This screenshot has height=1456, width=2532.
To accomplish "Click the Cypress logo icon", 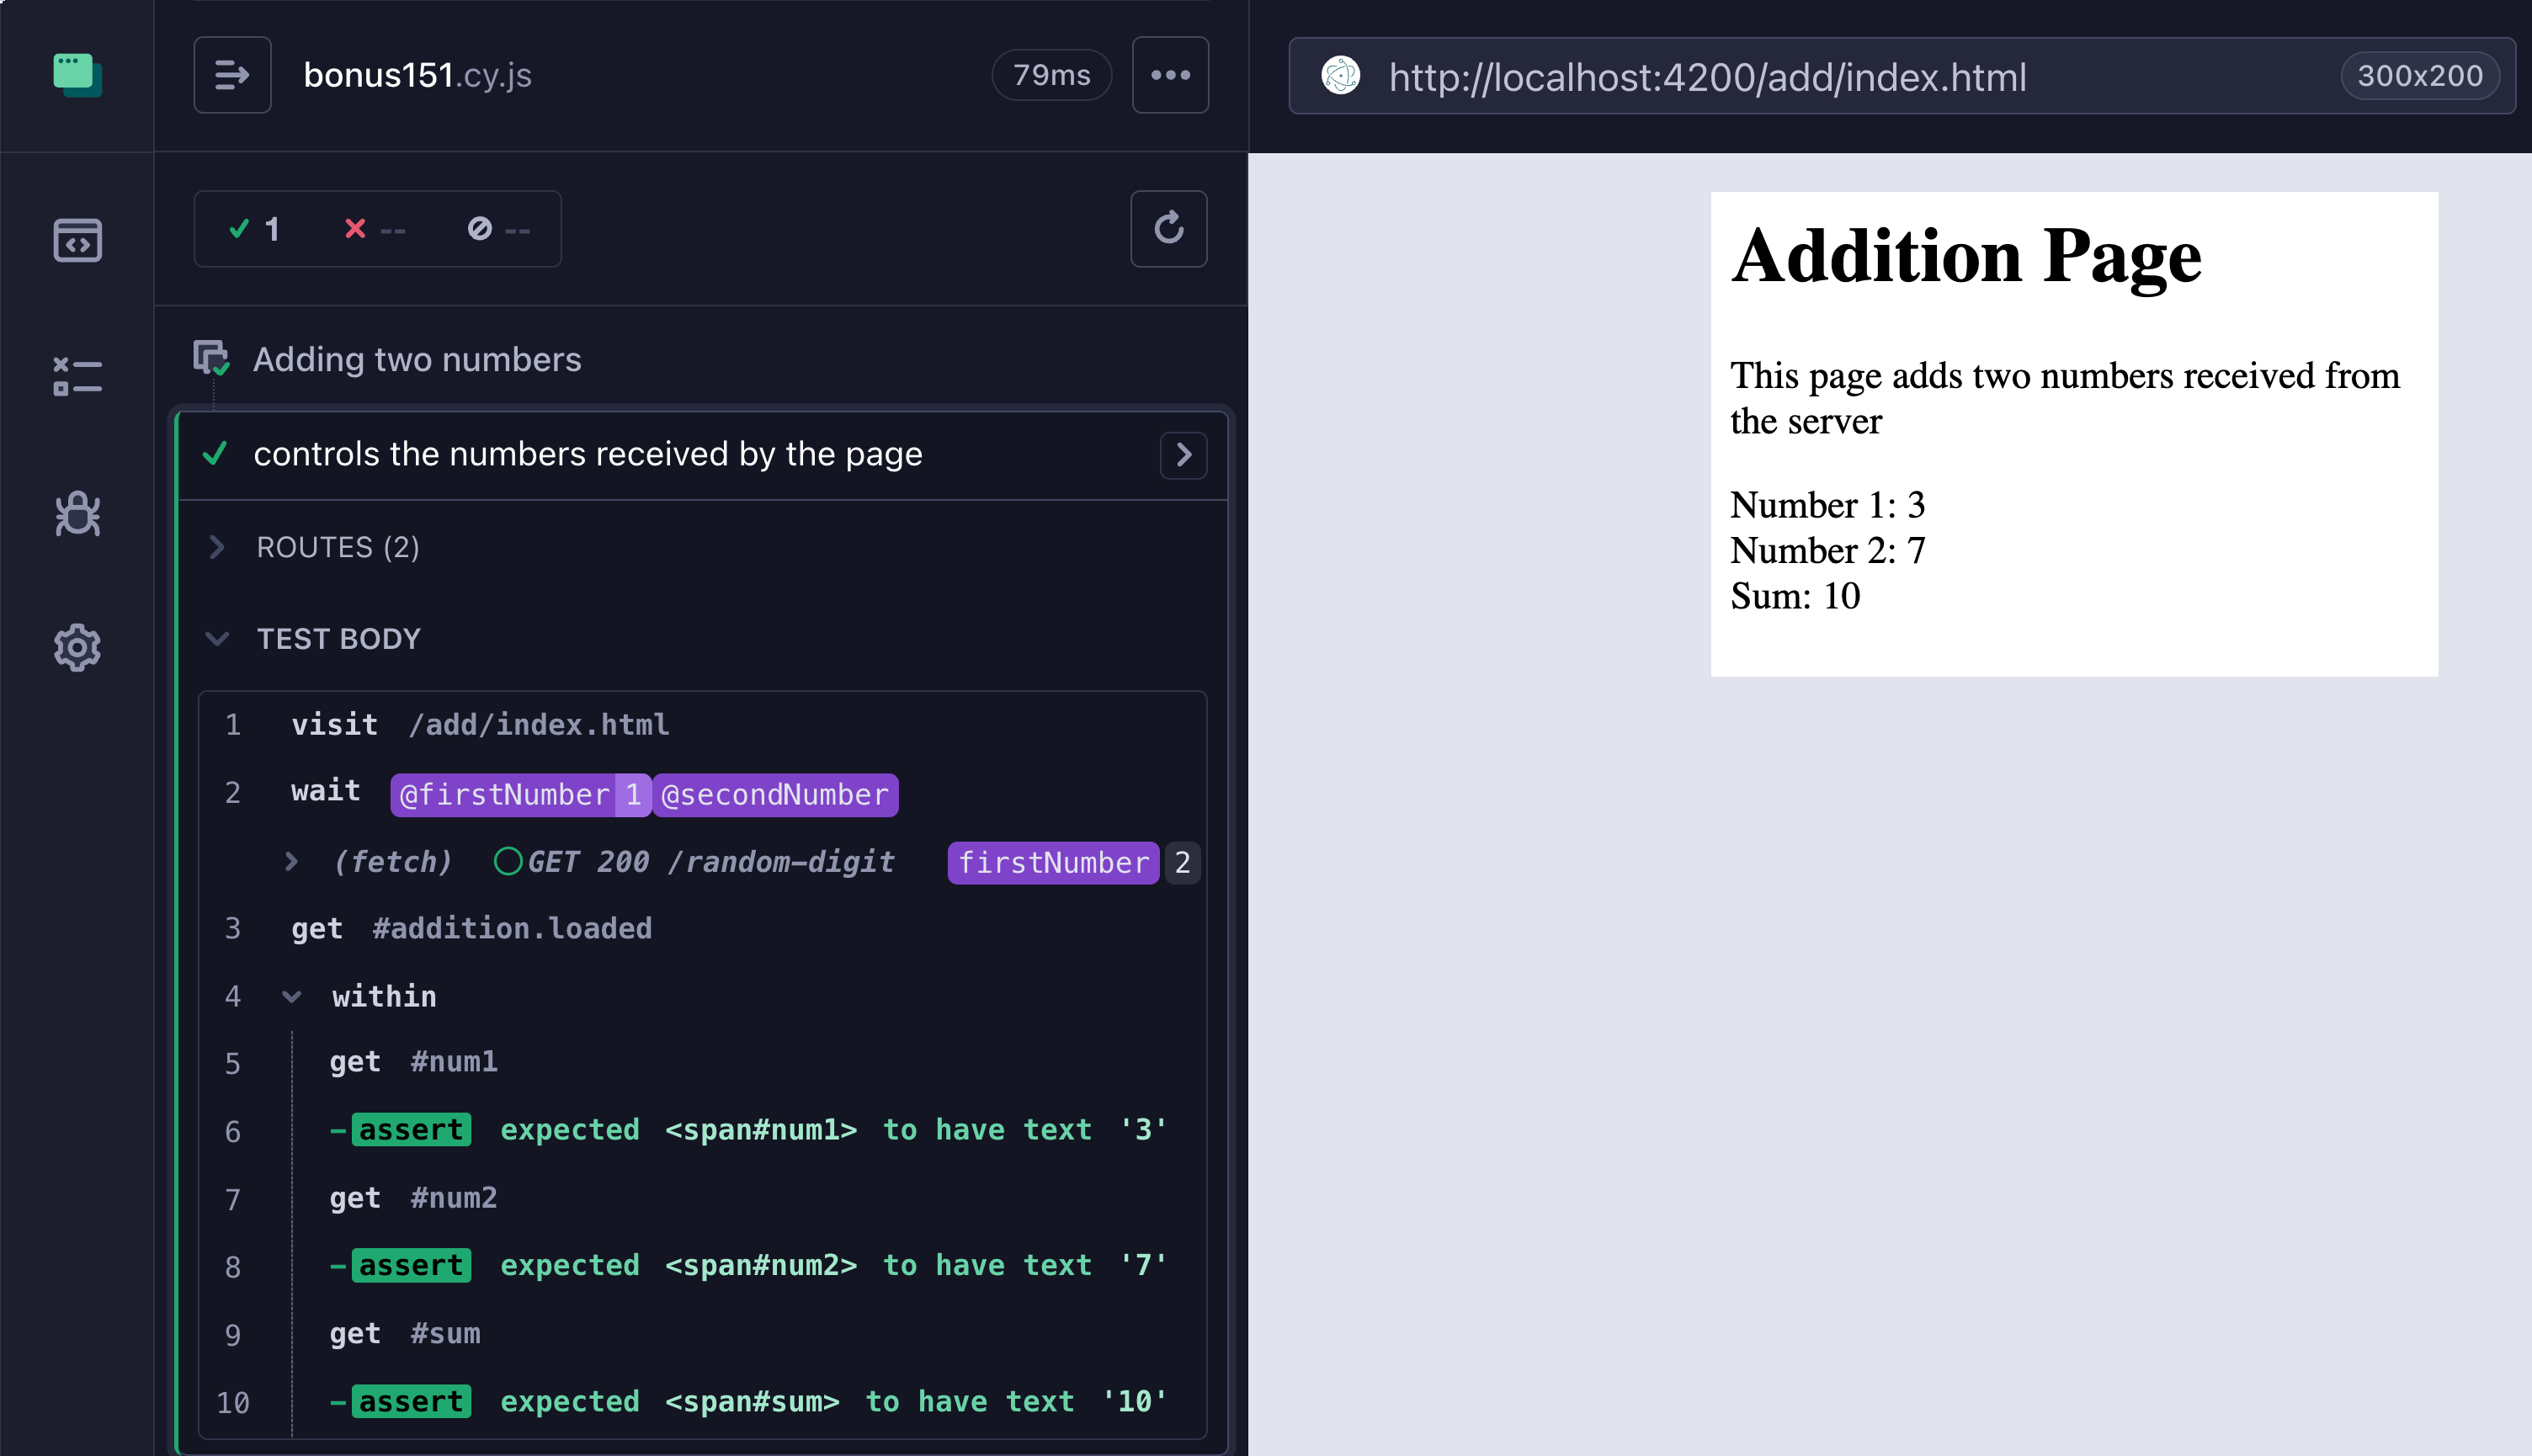I will tap(77, 75).
